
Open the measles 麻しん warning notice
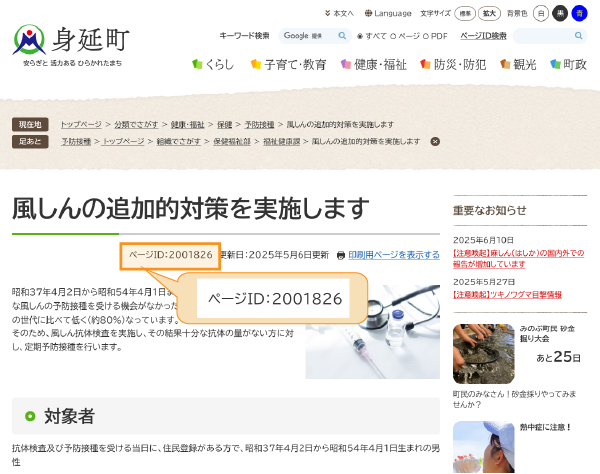pos(518,259)
